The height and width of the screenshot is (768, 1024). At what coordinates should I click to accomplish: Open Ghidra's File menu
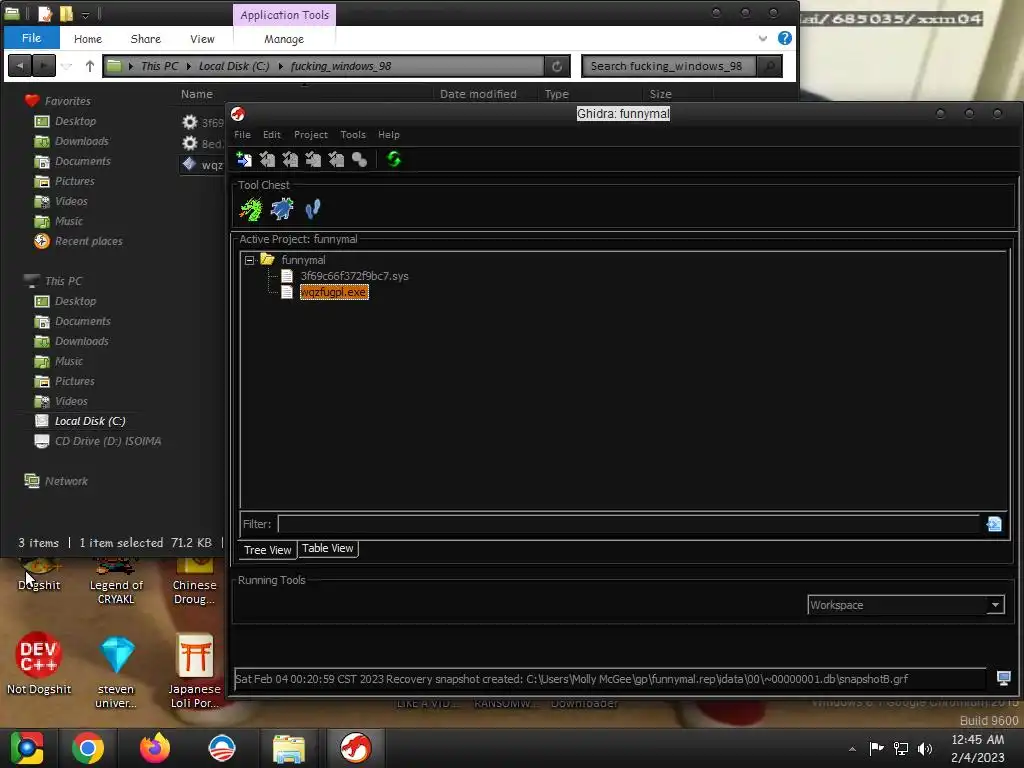pyautogui.click(x=242, y=135)
